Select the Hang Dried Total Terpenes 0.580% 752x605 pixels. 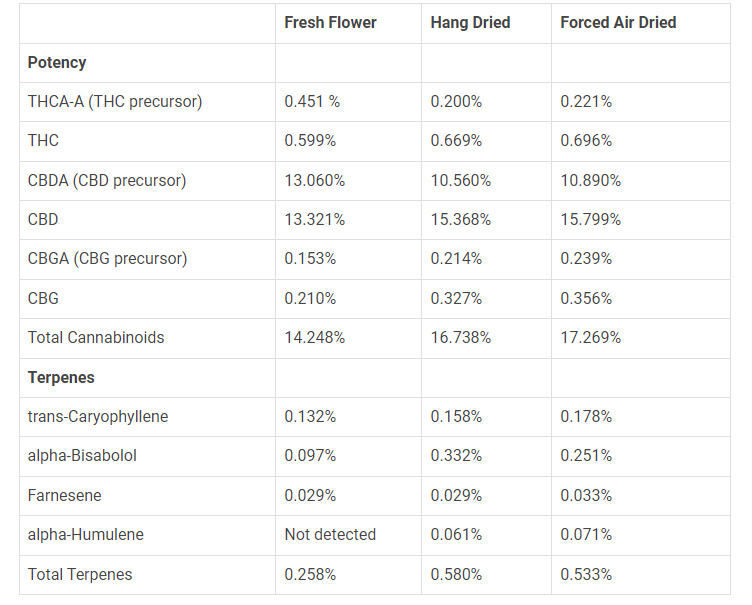456,575
